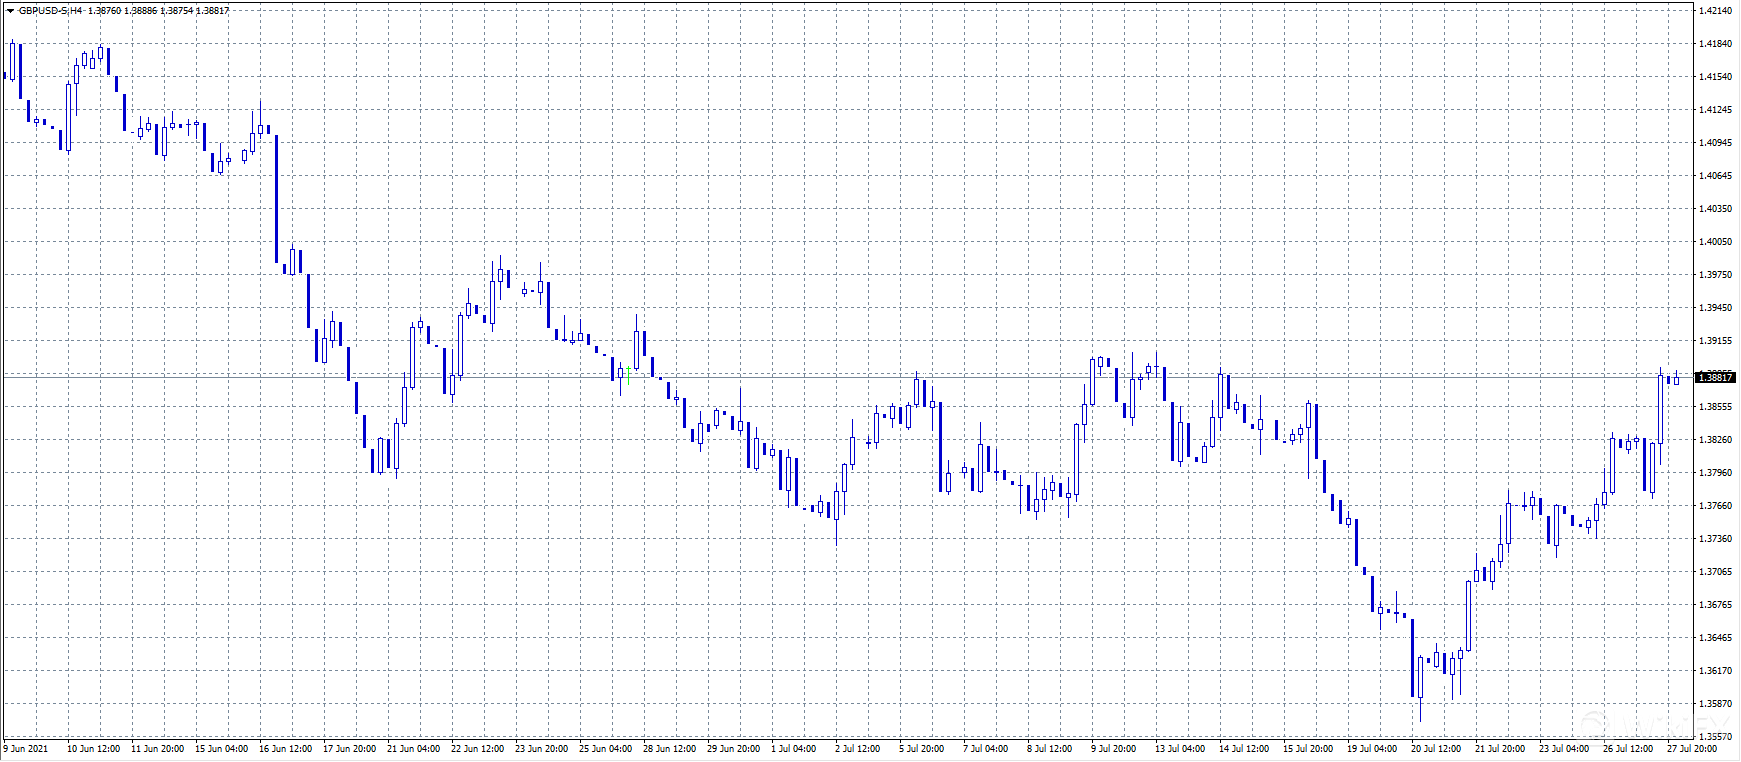The height and width of the screenshot is (762, 1741).
Task: Select the 16 Jun 12:00 time label
Action: (285, 748)
